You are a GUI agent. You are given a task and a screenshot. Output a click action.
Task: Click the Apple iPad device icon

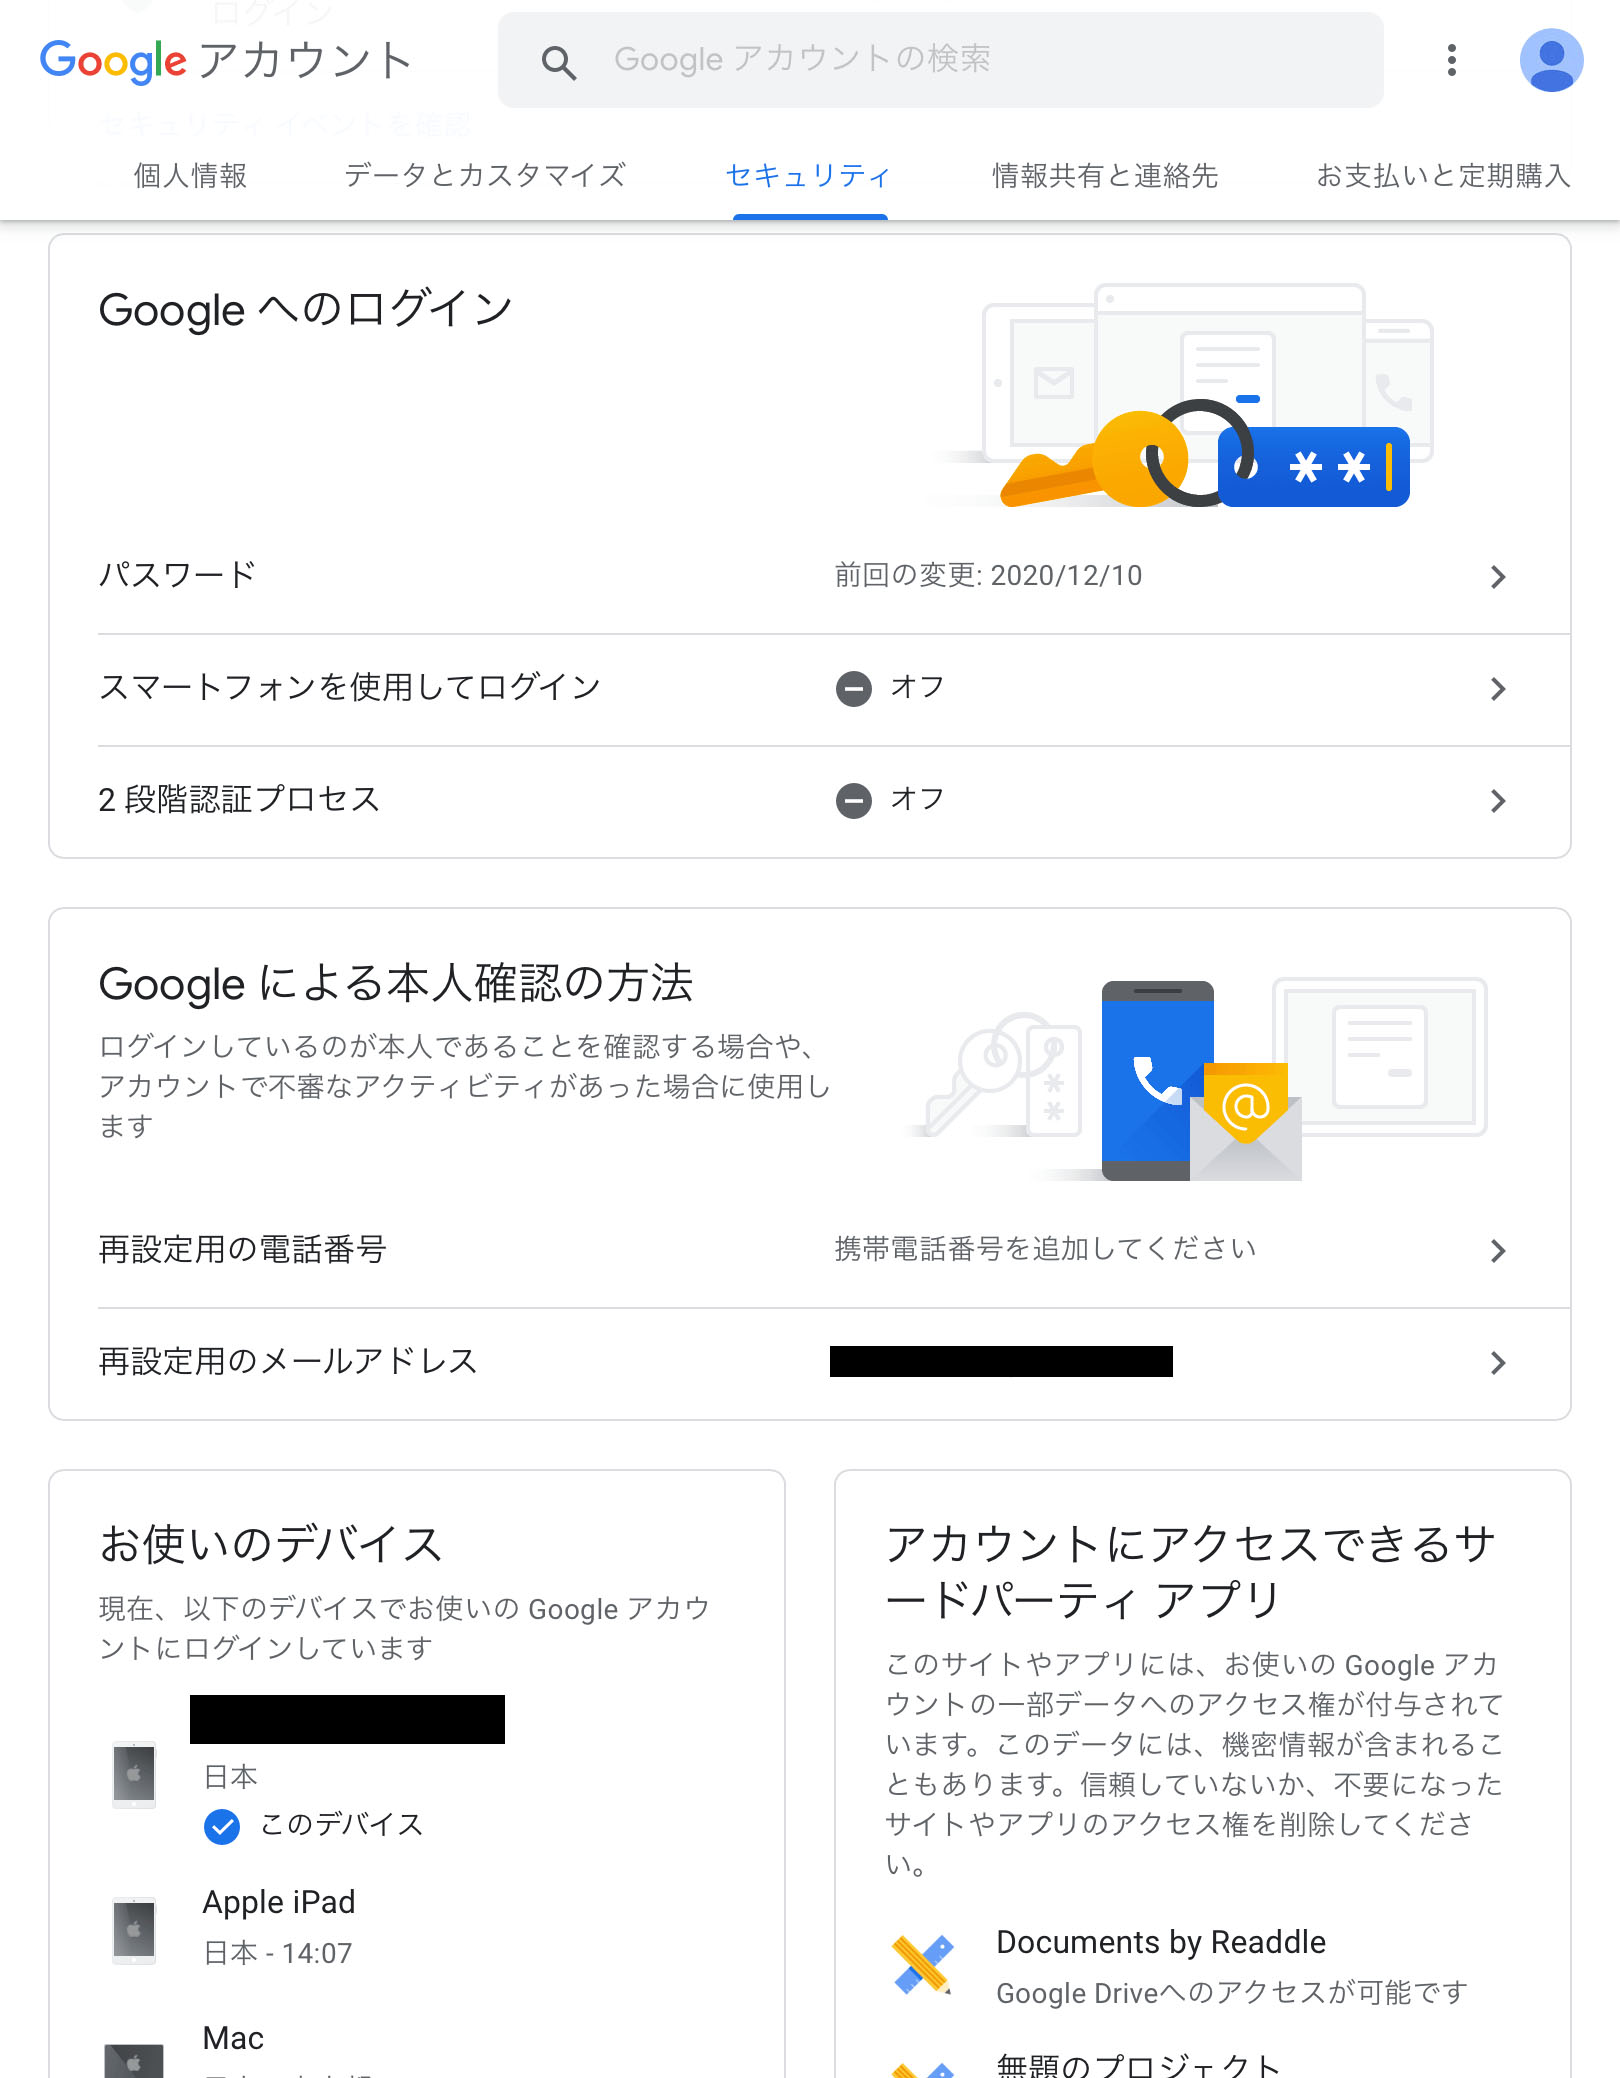[134, 1930]
